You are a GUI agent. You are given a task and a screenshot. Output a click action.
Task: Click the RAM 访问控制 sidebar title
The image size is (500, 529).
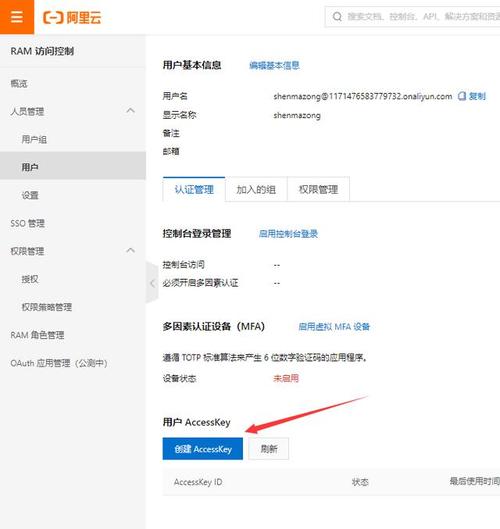coord(42,51)
